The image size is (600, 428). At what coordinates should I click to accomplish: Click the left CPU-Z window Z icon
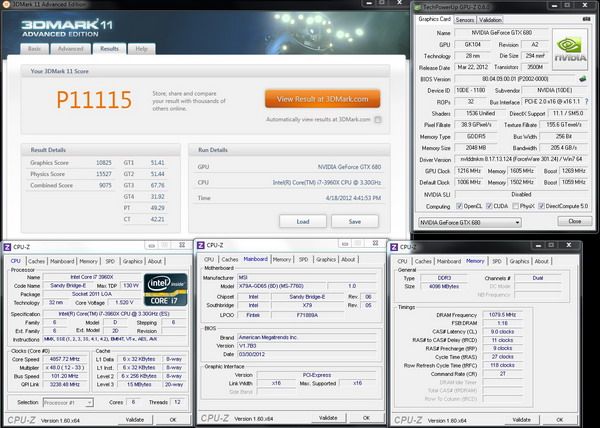(x=7, y=247)
